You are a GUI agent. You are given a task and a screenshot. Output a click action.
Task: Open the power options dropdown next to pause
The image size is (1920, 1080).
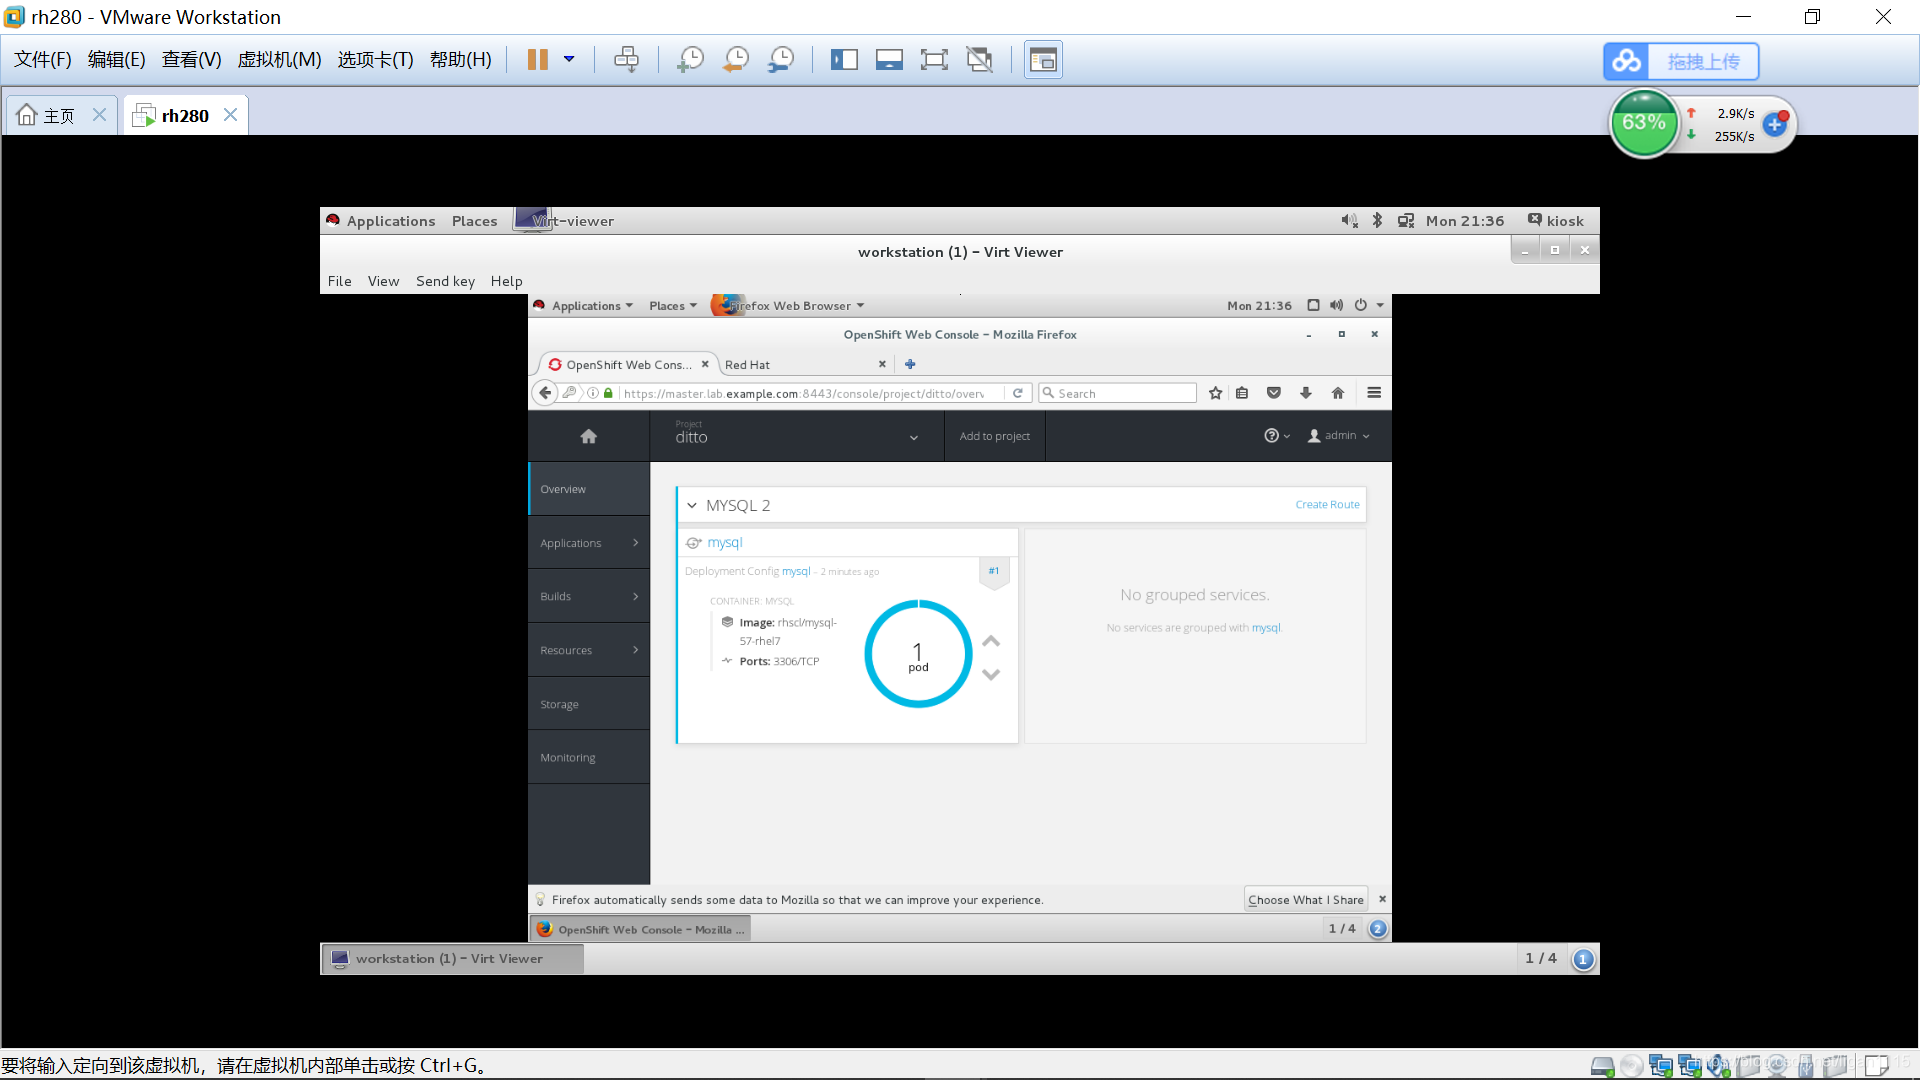pyautogui.click(x=569, y=60)
